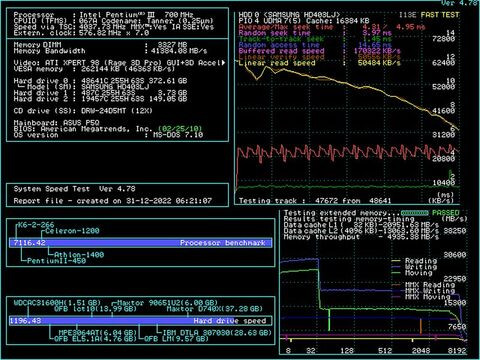This screenshot has width=480, height=360.
Task: Select the Track-to-track seek line
Action: [x=315, y=39]
